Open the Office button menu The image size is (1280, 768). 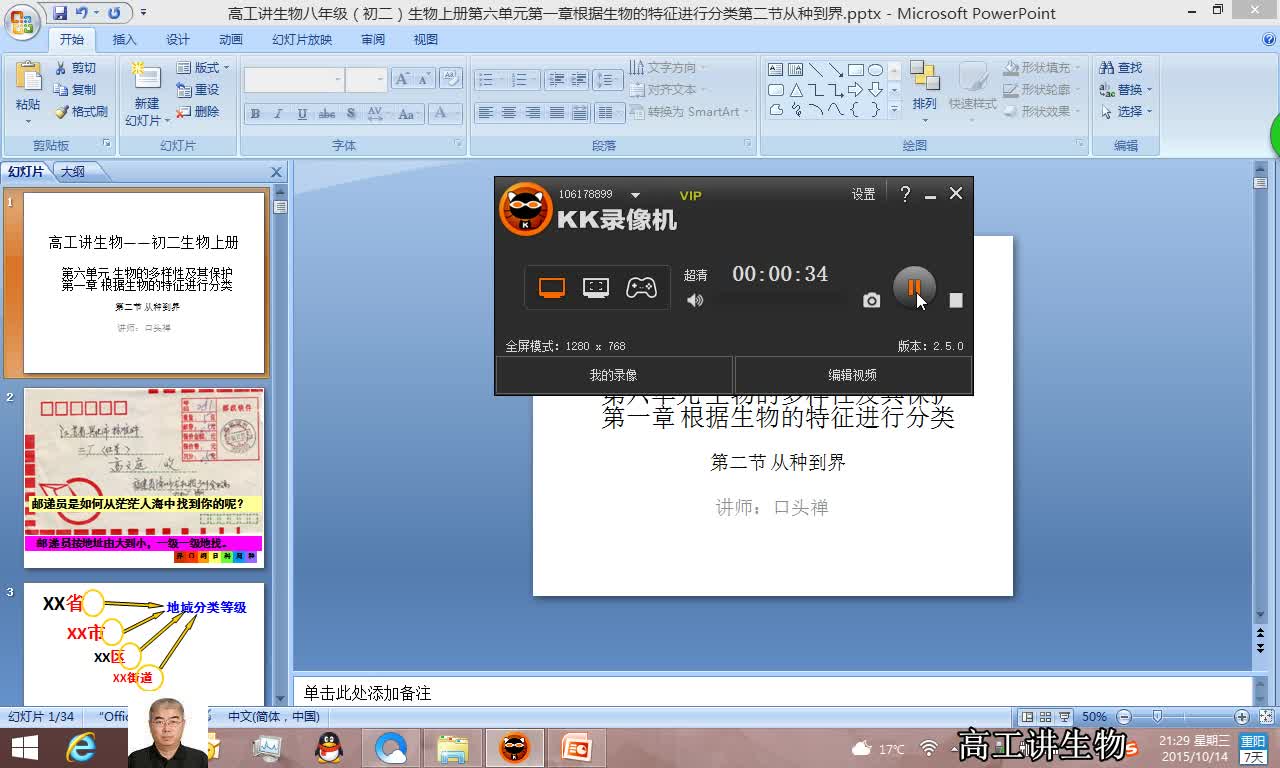pyautogui.click(x=22, y=20)
